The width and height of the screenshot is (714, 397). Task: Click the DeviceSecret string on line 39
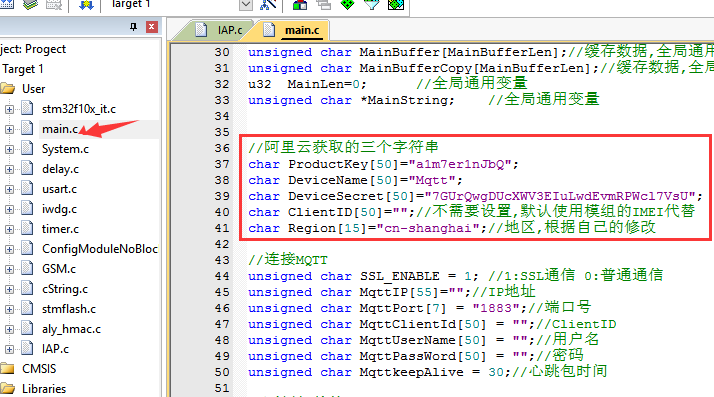pos(561,196)
